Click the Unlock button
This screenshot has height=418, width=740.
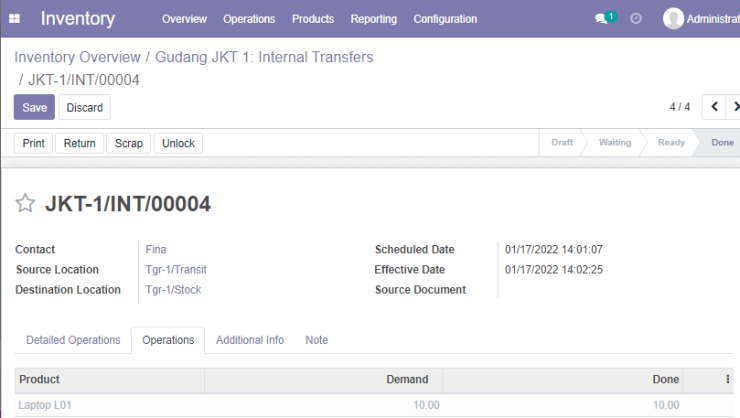[178, 143]
